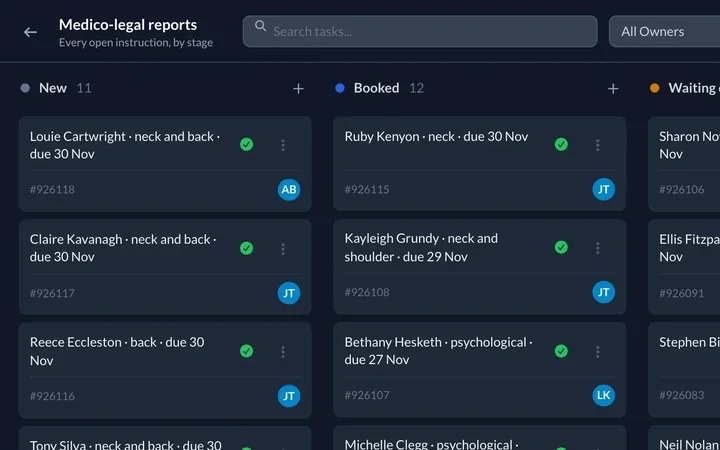Open Tony Silva neck and back card
Viewport: 720px width, 450px height.
(x=165, y=439)
